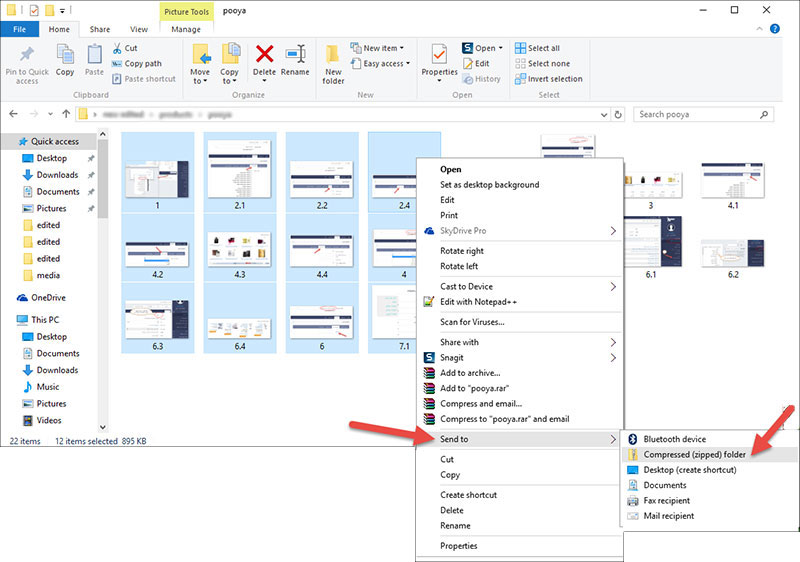This screenshot has height=562, width=800.
Task: Click the New folder icon
Action: (333, 58)
